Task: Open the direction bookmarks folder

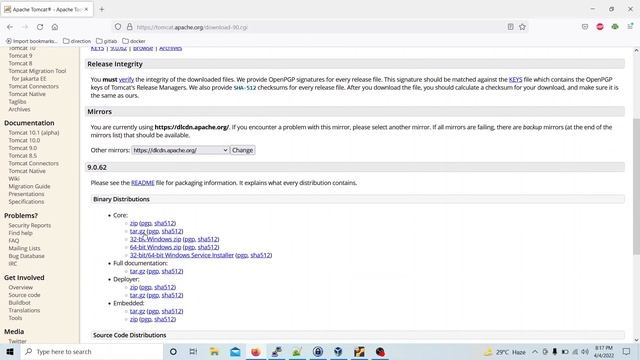Action: coord(77,41)
